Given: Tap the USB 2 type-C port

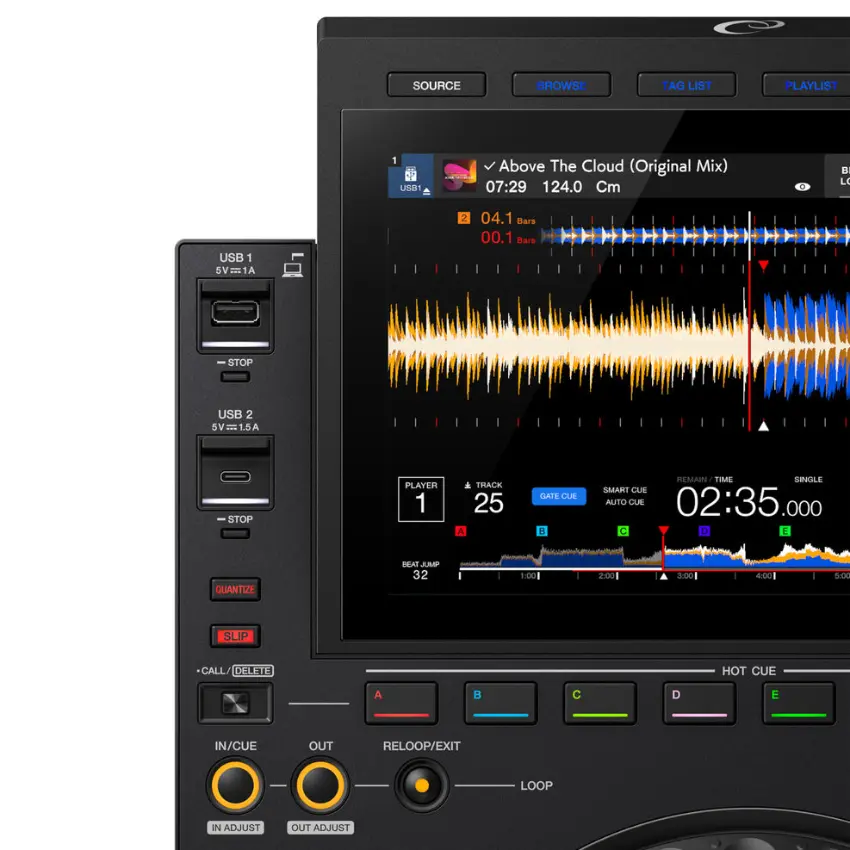Looking at the screenshot, I should click(x=235, y=476).
